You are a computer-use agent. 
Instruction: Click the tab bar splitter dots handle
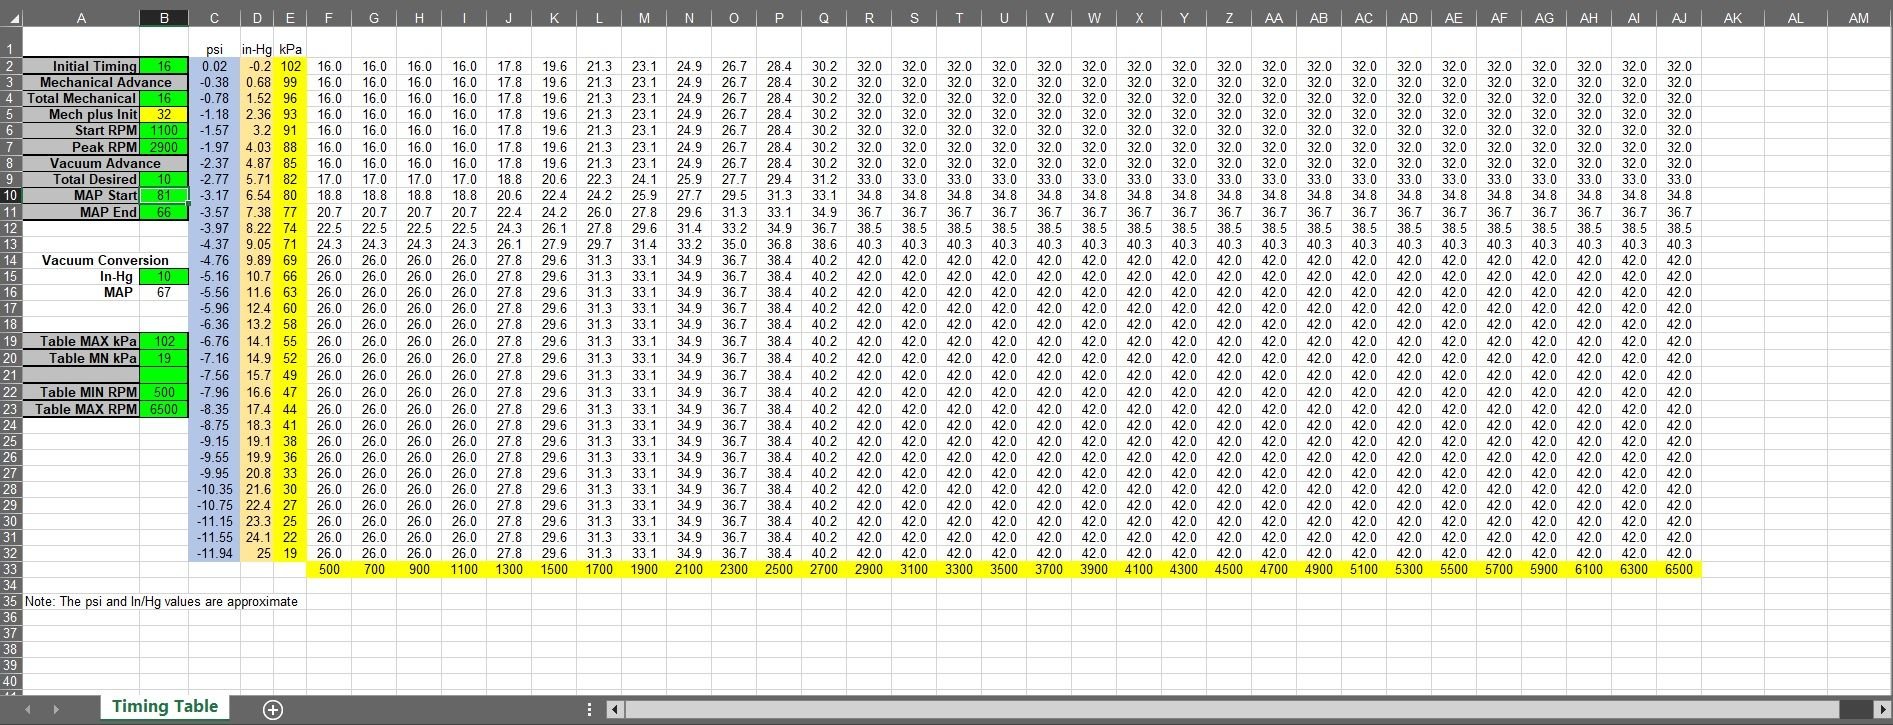589,709
